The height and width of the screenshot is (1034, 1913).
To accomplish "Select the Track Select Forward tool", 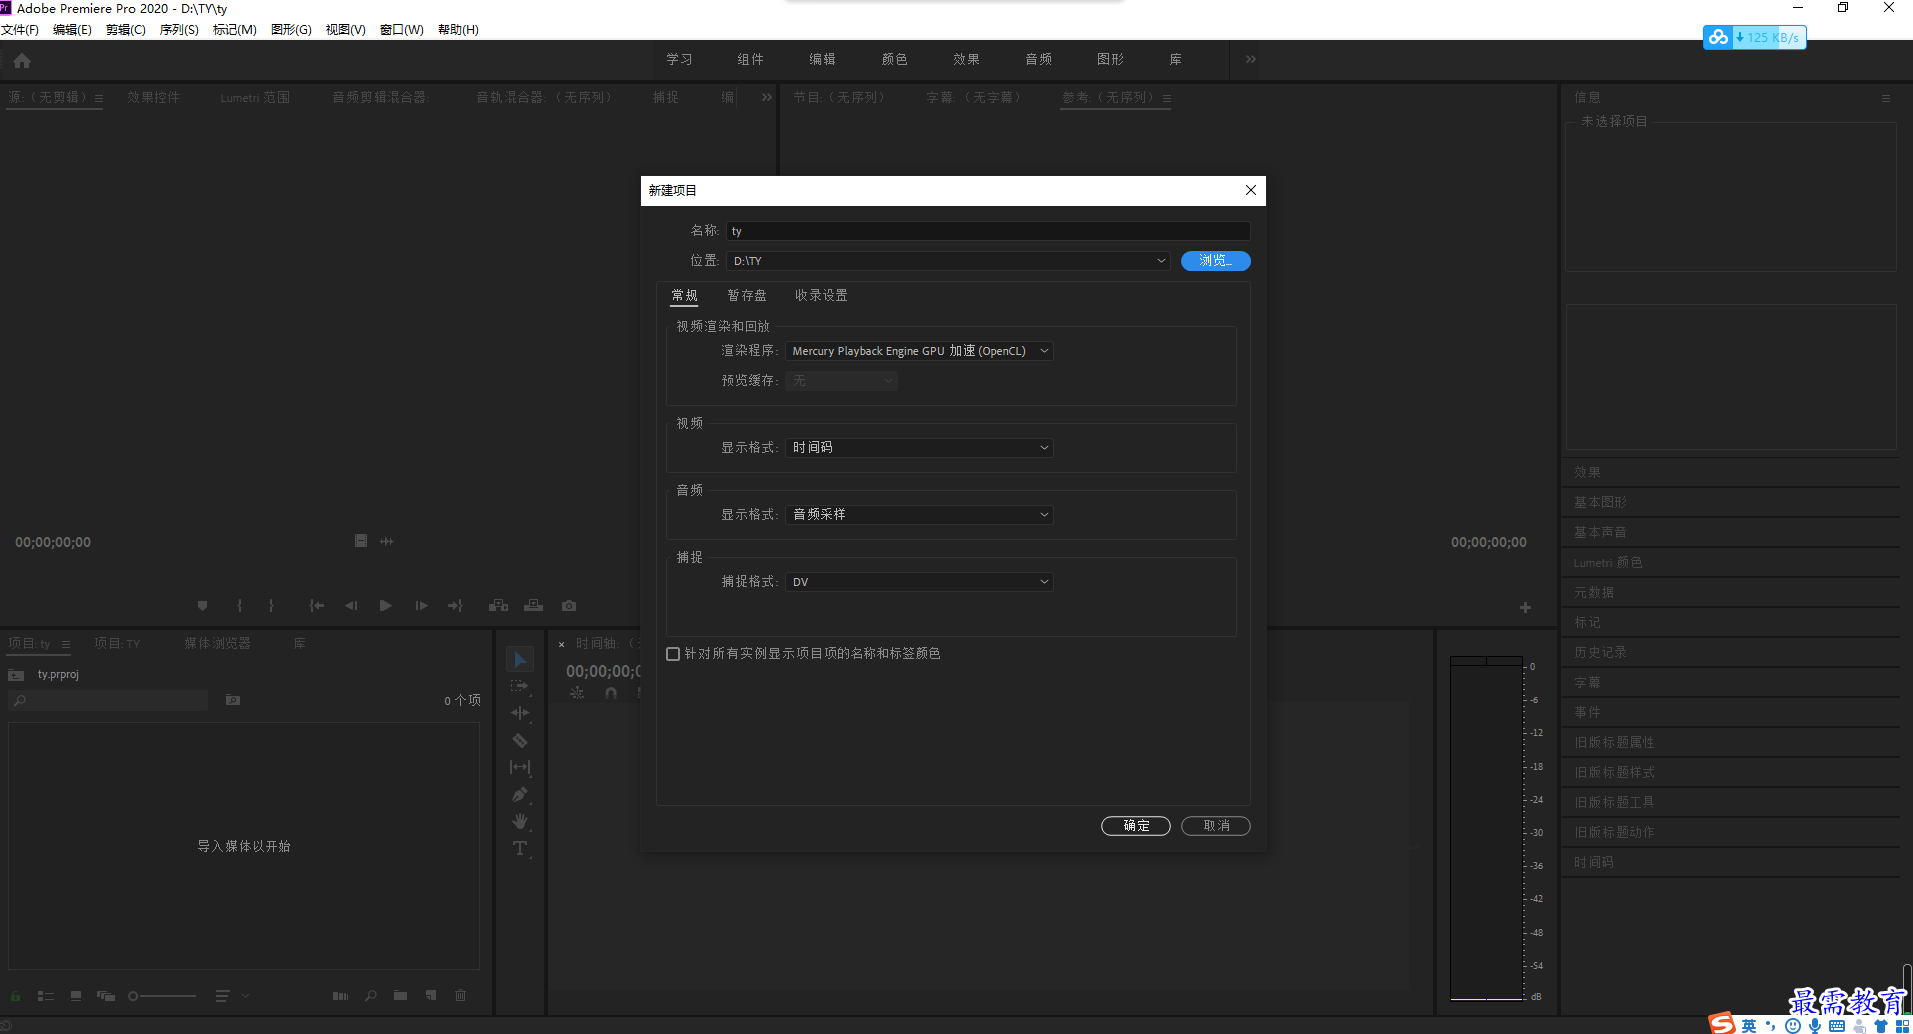I will click(520, 686).
